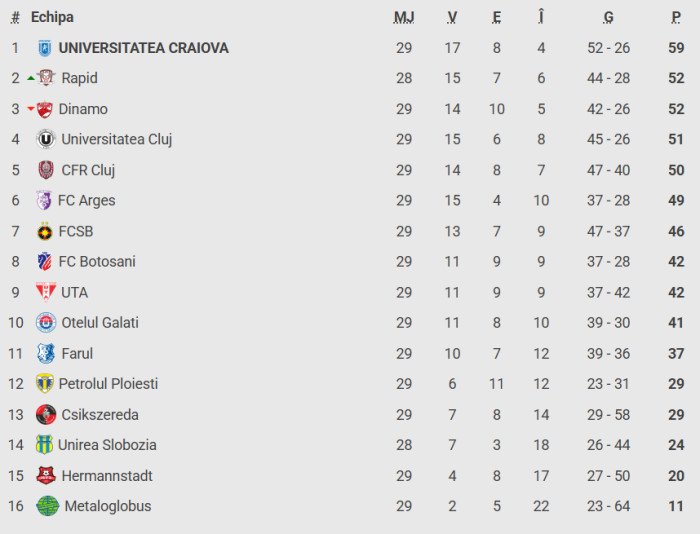Image resolution: width=700 pixels, height=534 pixels.
Task: Open the Otelul Galati team link
Action: 100,323
